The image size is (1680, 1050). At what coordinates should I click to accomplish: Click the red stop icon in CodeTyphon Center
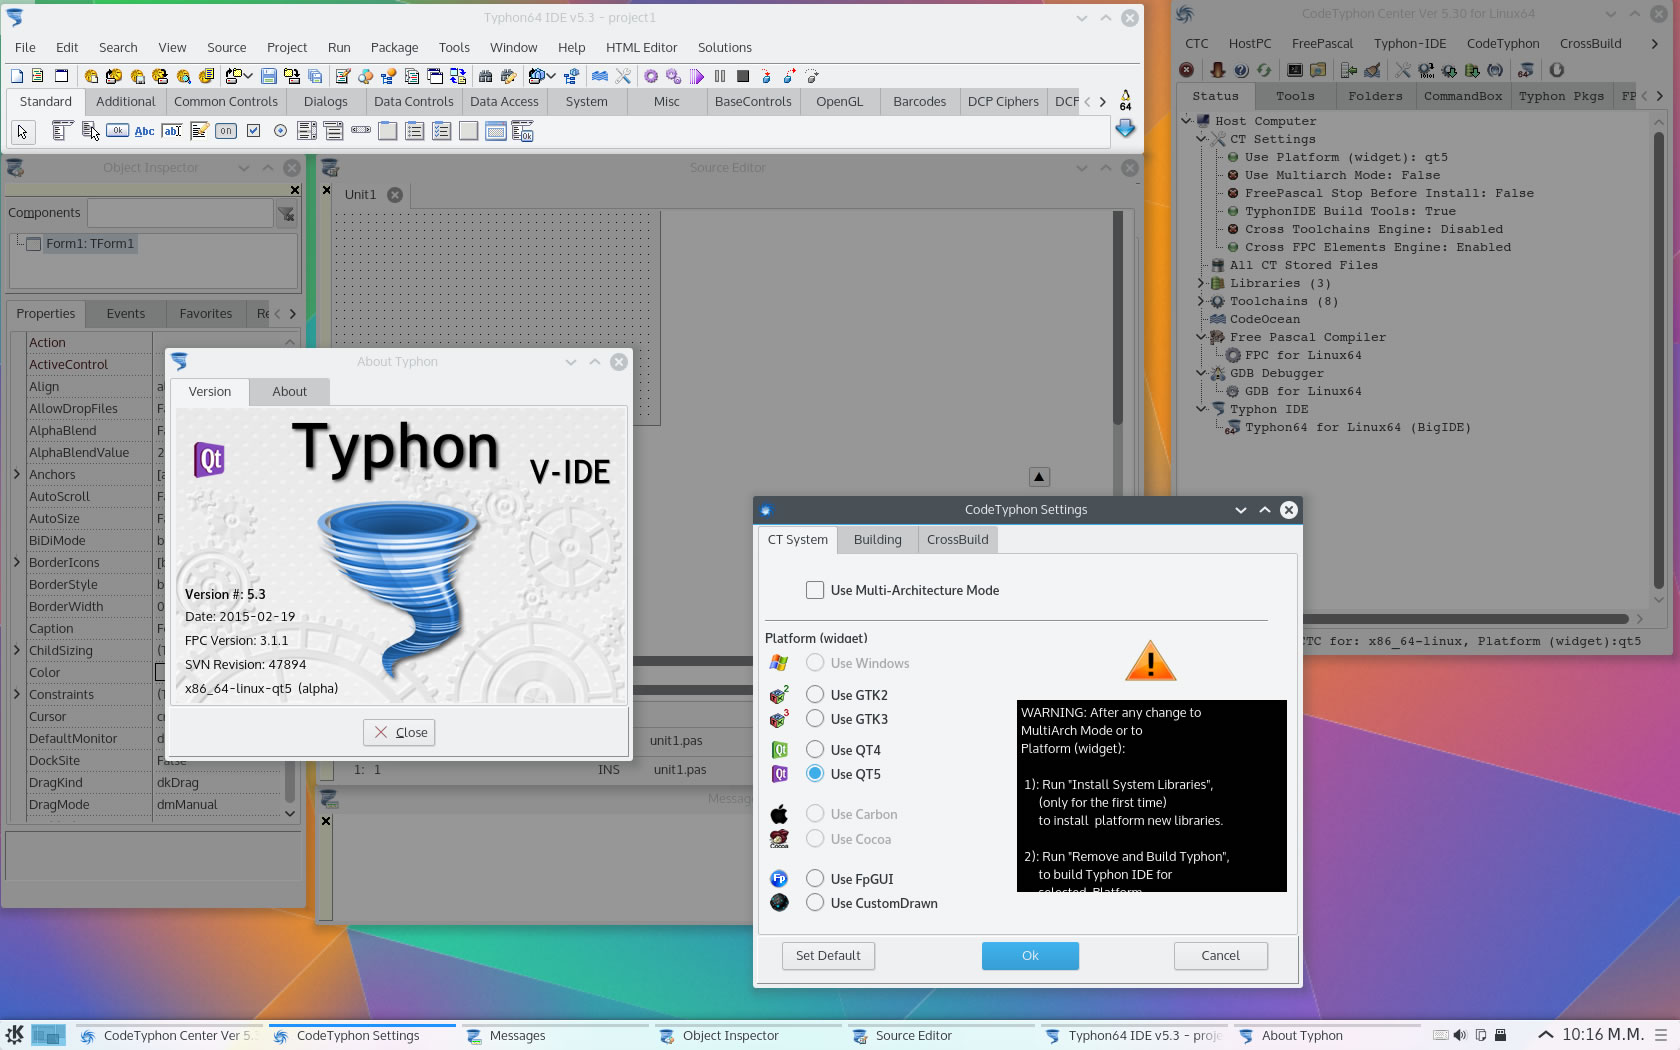(x=1186, y=70)
